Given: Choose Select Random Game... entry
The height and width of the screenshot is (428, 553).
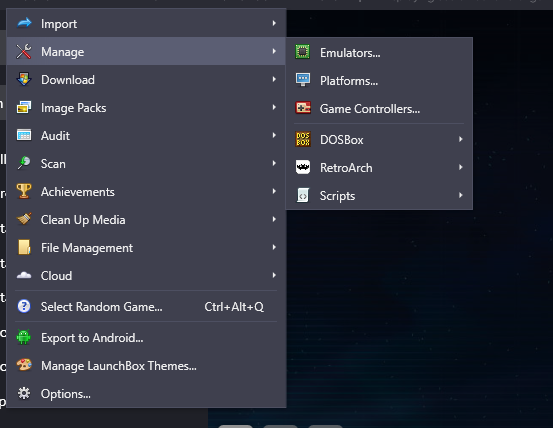Looking at the screenshot, I should coord(146,306).
